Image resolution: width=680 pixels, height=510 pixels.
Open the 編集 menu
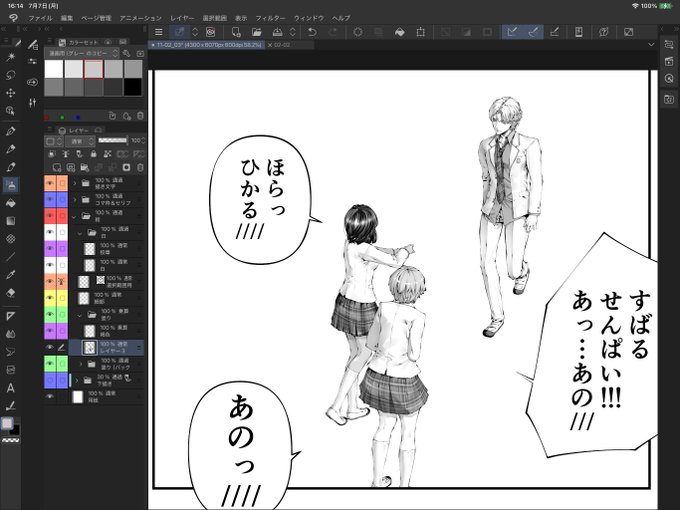(x=67, y=18)
